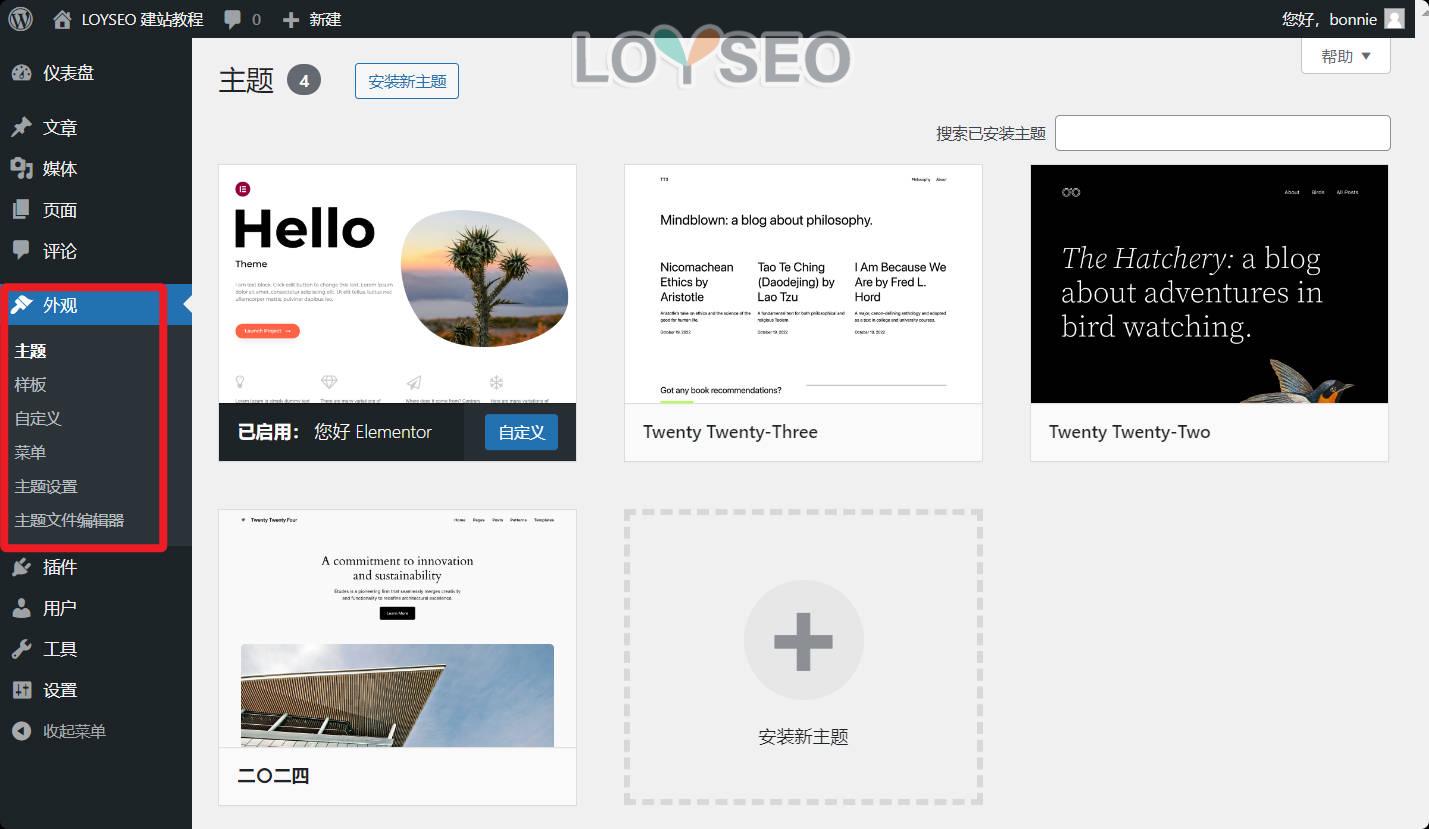
Task: Focus the 搜索已安装主题 search field
Action: pos(1222,133)
